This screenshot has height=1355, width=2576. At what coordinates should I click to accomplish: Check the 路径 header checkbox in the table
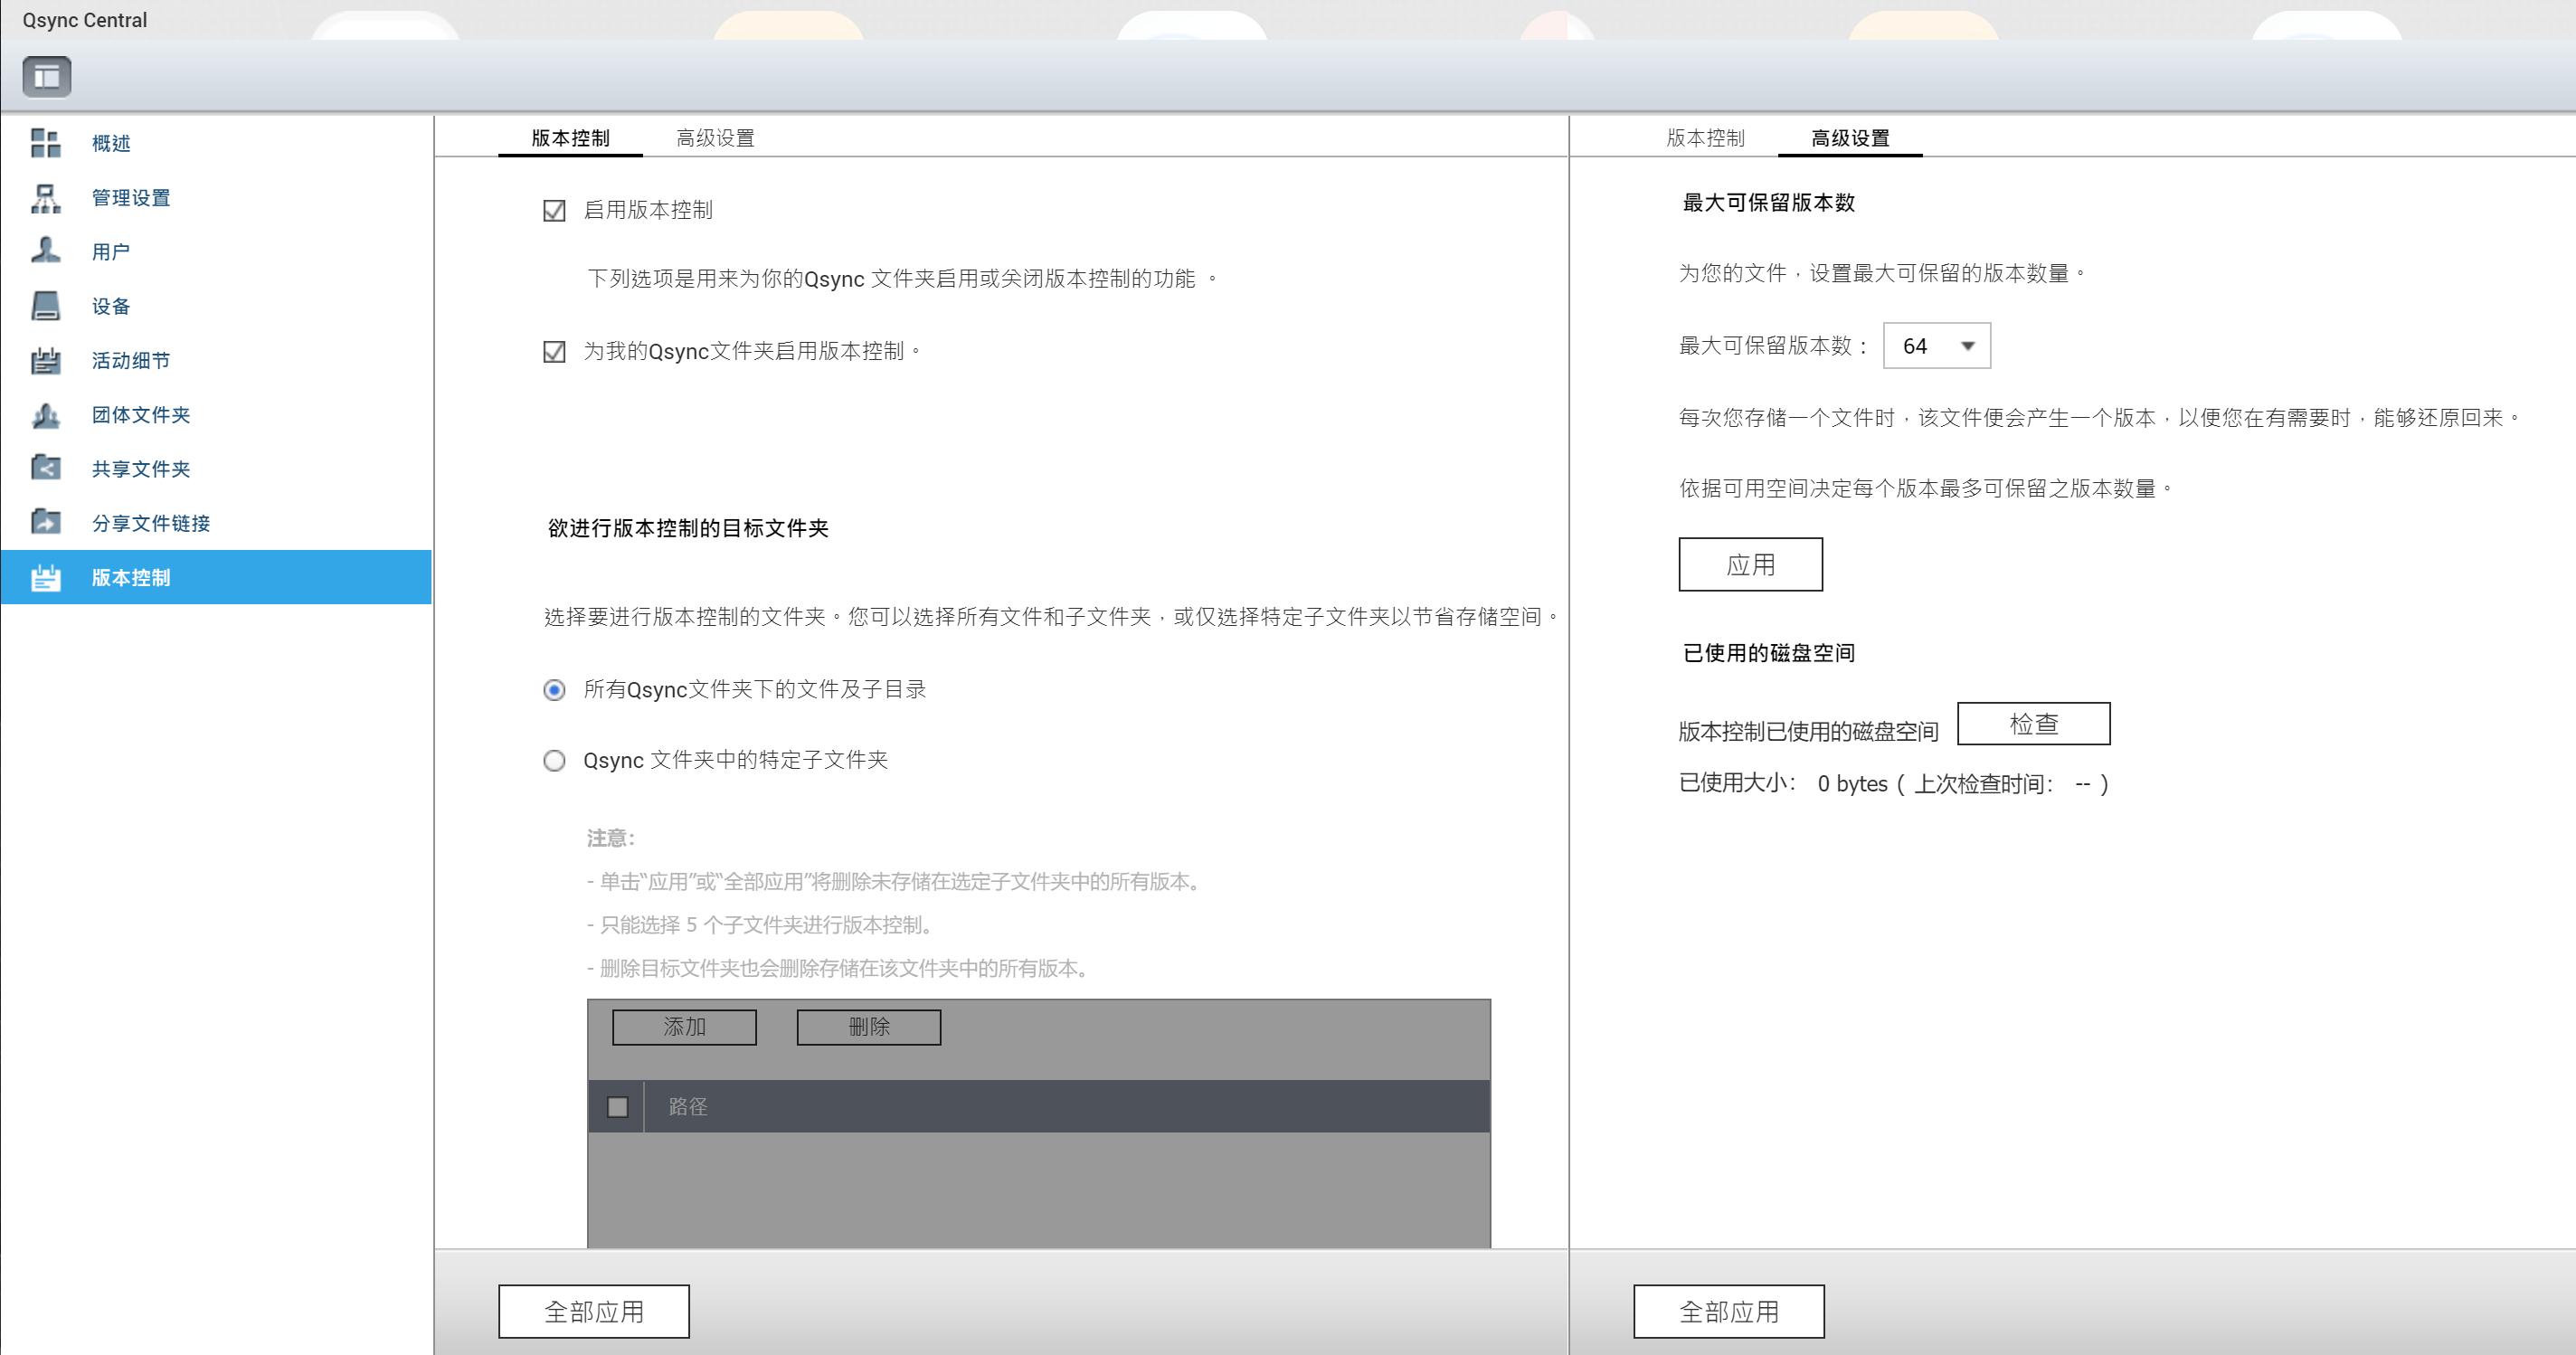click(x=617, y=1107)
